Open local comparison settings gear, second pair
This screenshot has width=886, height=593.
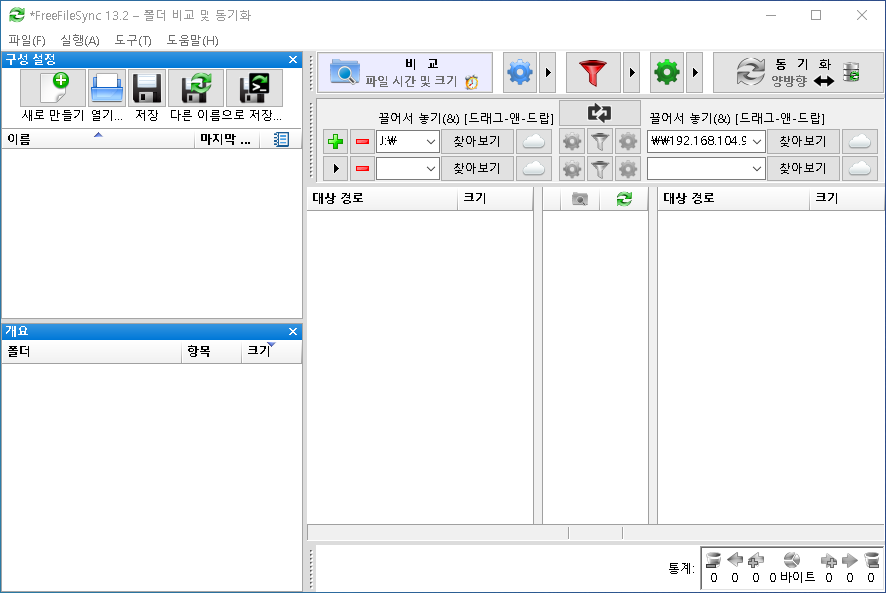click(x=572, y=168)
